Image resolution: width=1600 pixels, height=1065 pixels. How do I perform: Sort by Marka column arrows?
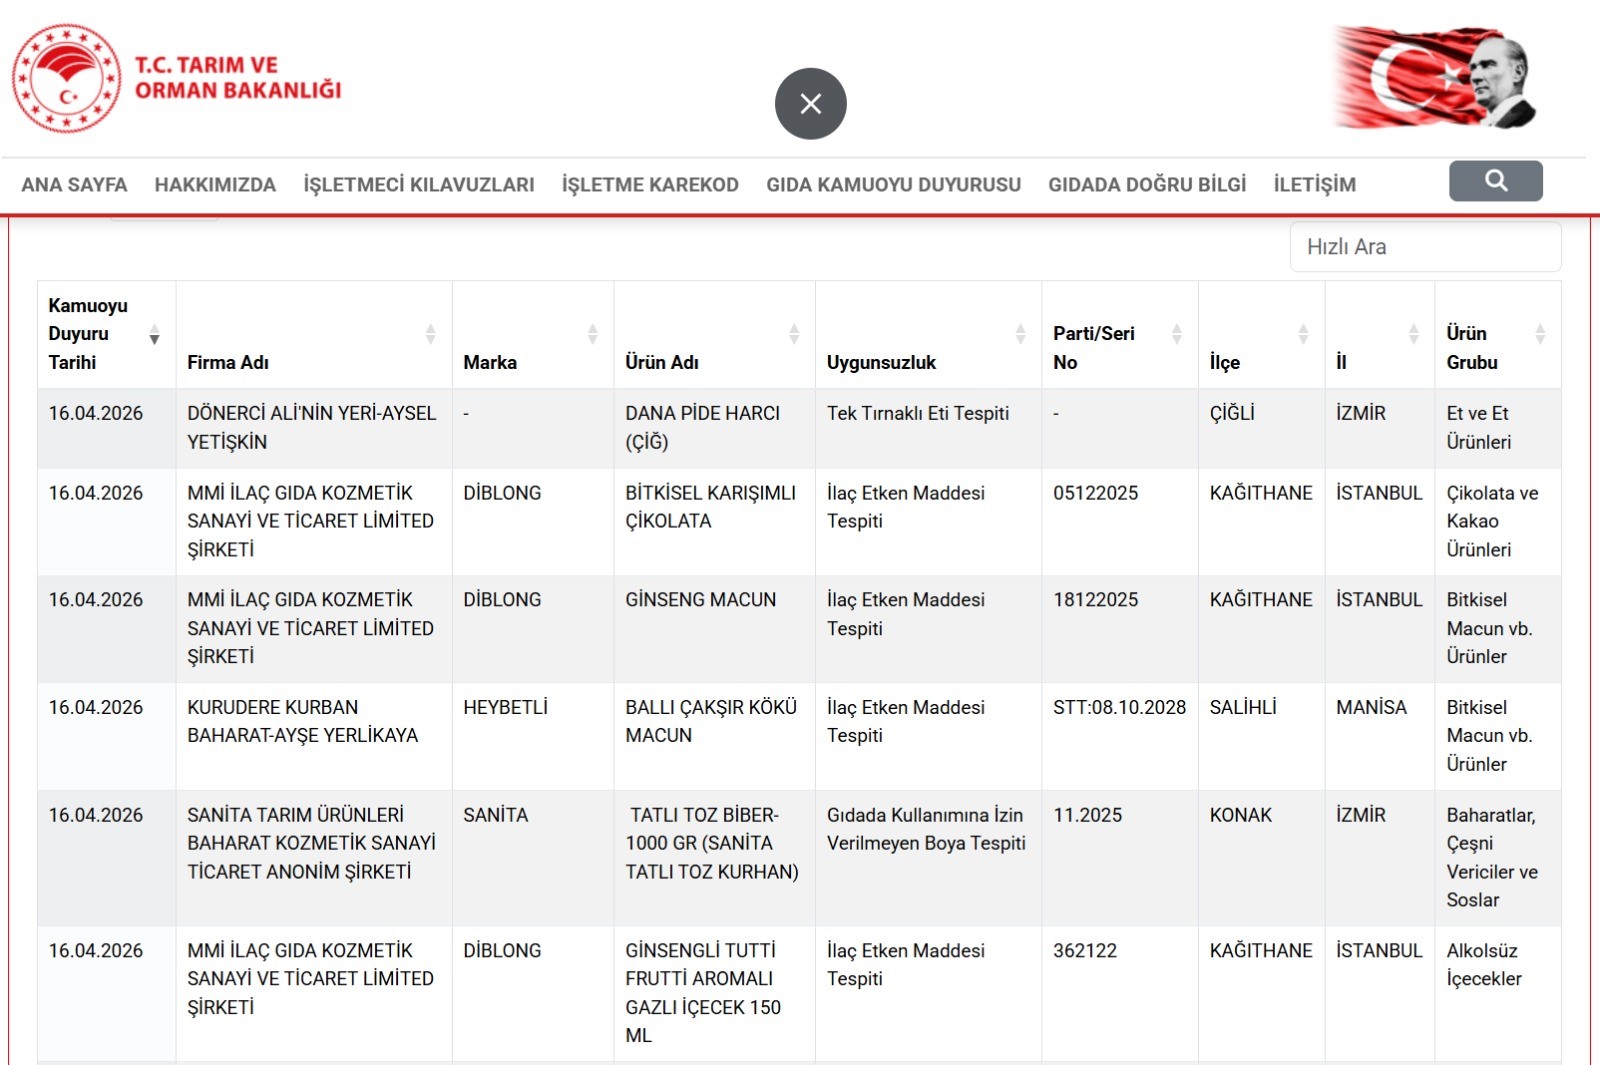(592, 334)
